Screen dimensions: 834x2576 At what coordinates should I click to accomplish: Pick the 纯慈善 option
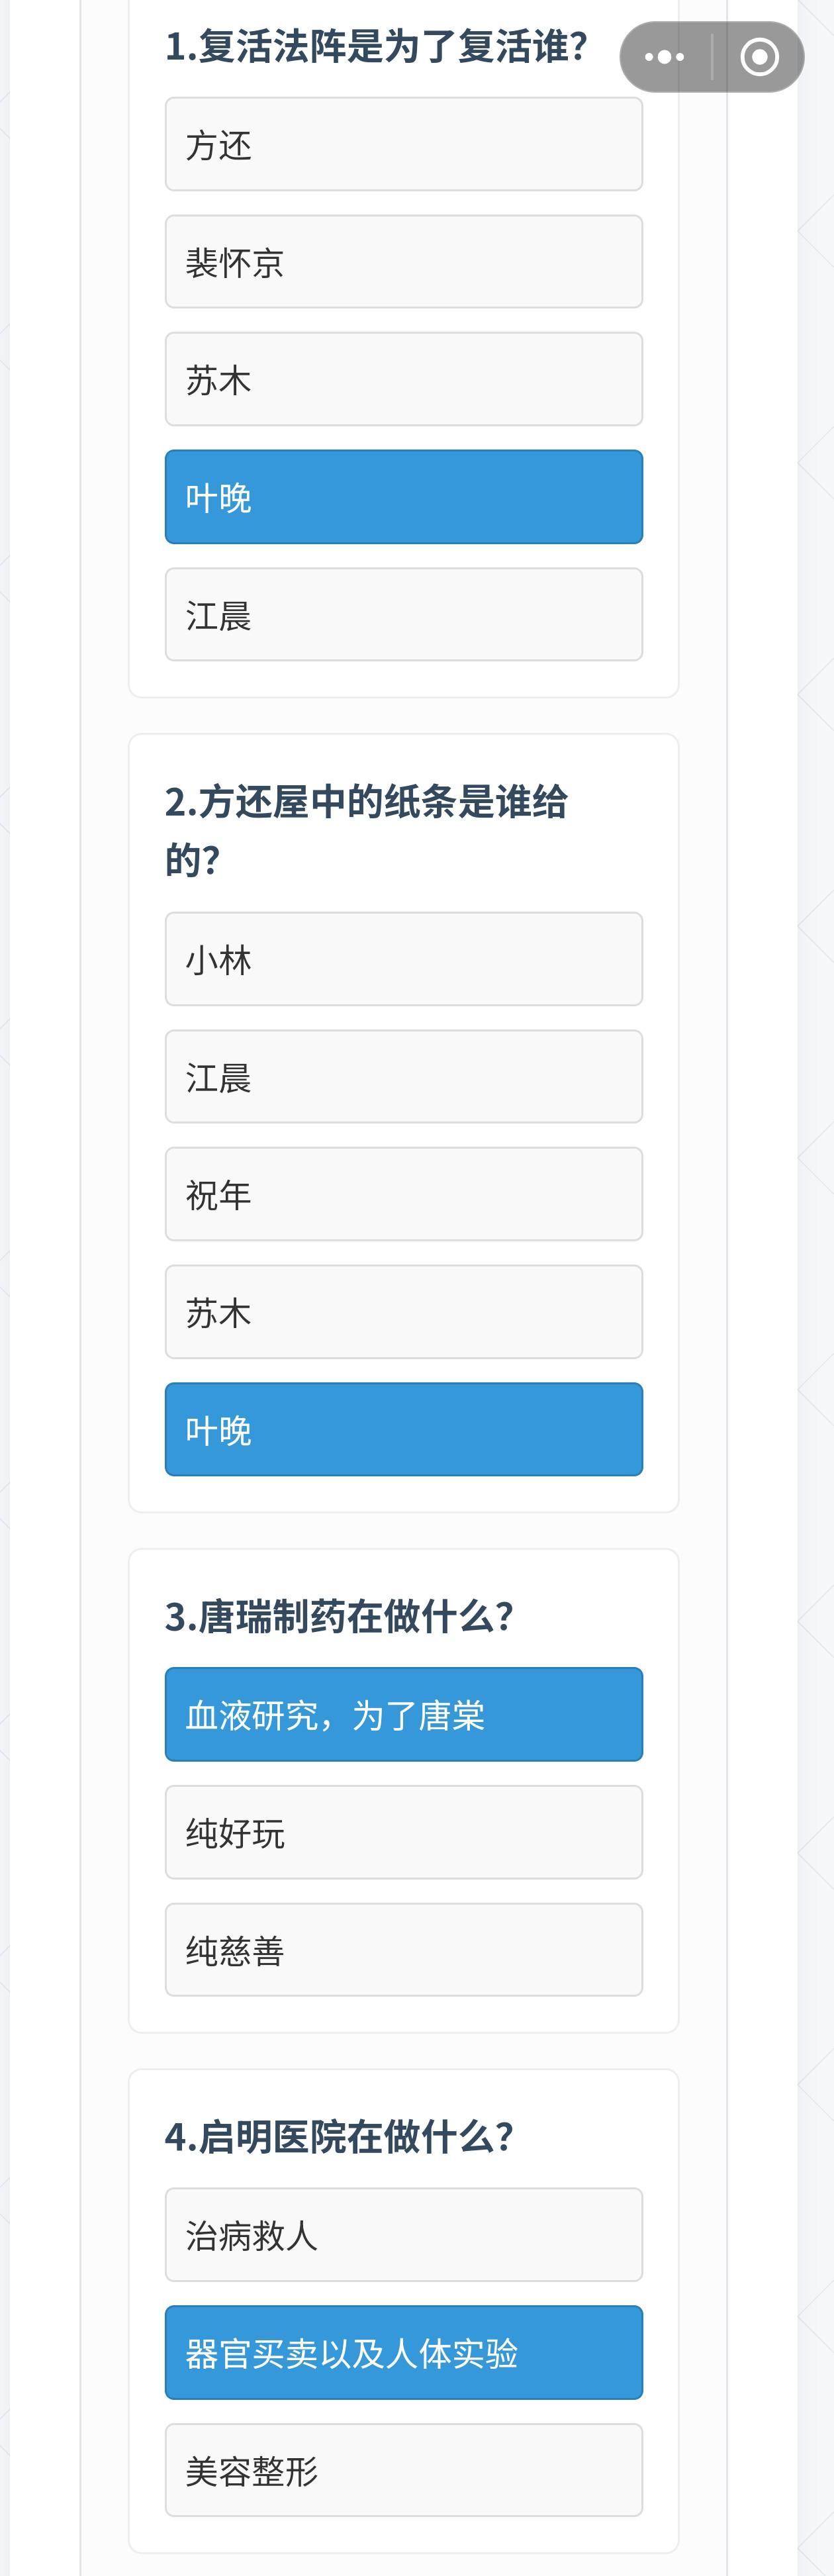(x=403, y=1949)
